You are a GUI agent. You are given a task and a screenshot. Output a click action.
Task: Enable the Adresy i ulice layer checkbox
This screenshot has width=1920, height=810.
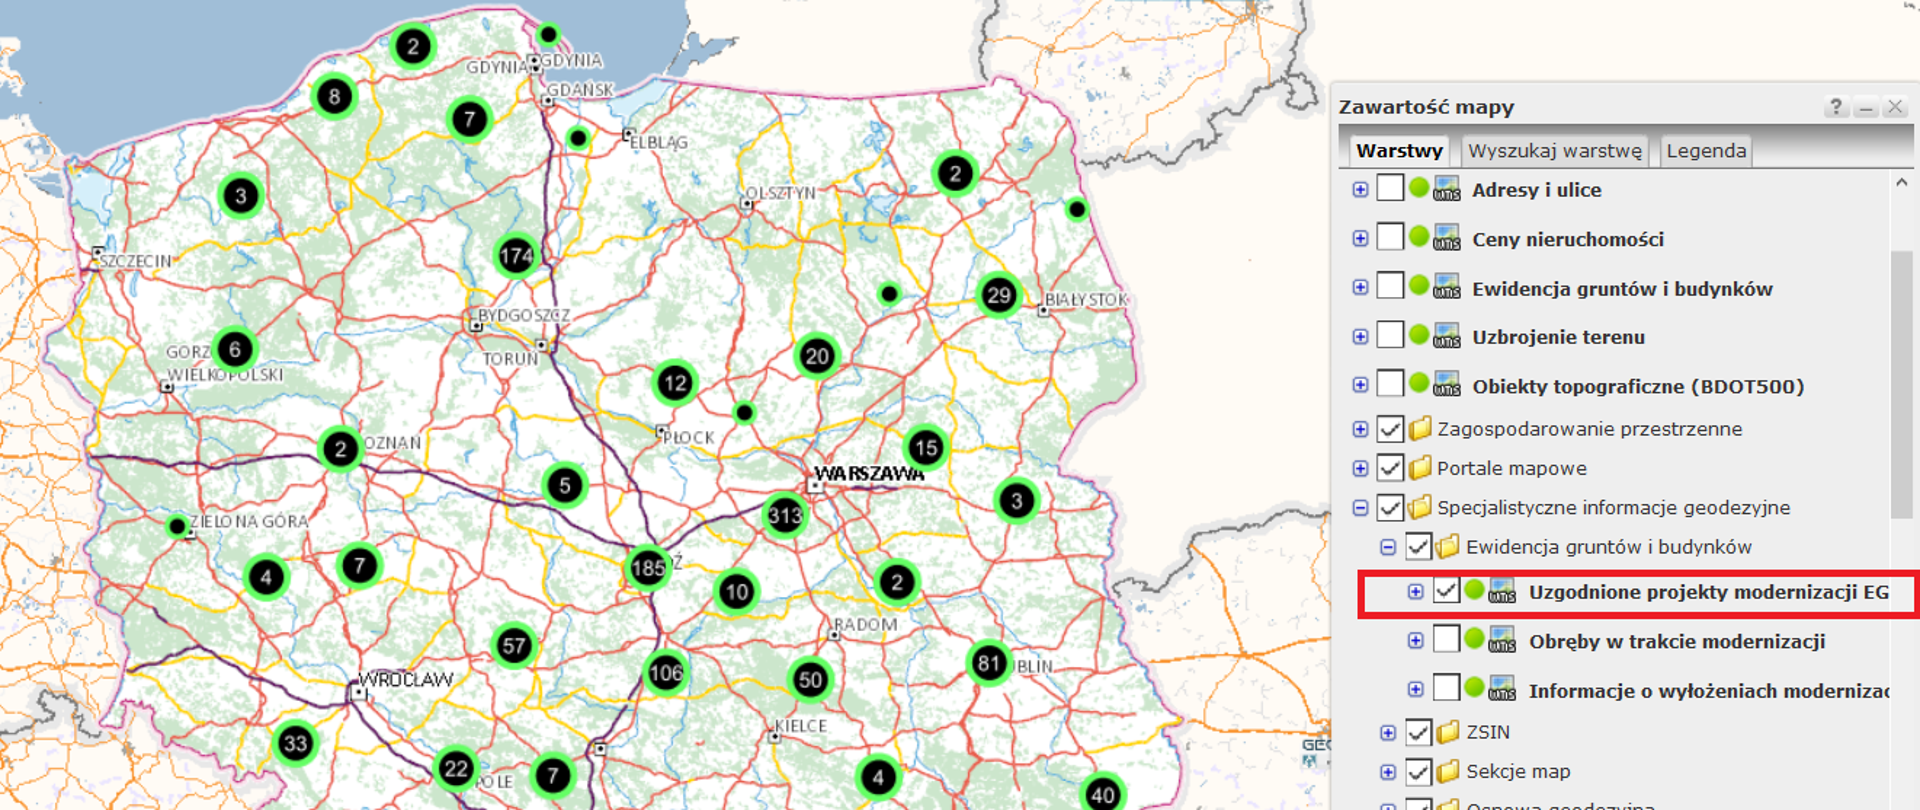tap(1390, 188)
